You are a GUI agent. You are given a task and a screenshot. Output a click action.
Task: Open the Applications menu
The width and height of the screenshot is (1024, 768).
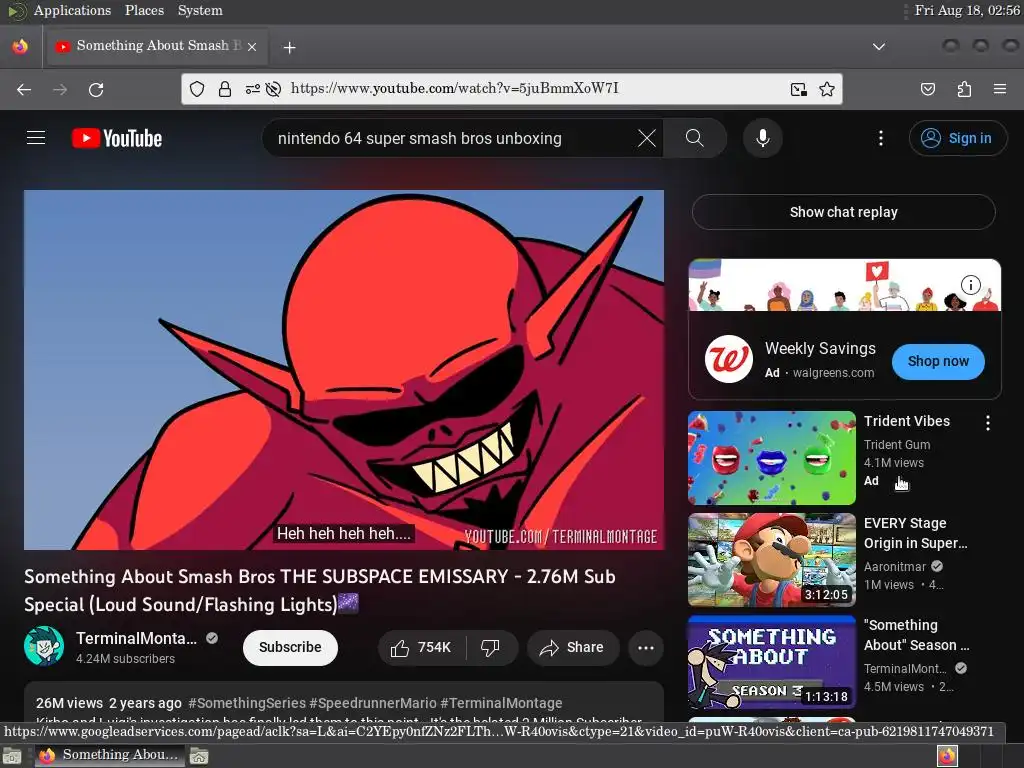click(x=72, y=10)
